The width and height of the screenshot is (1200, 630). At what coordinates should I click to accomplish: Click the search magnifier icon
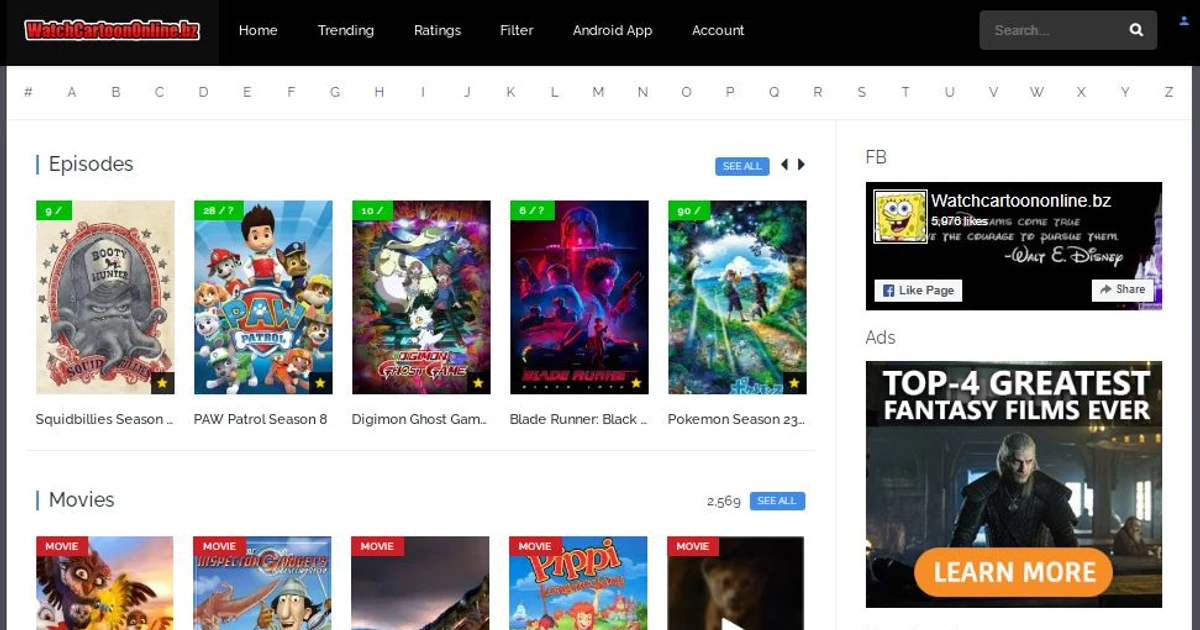(x=1136, y=30)
